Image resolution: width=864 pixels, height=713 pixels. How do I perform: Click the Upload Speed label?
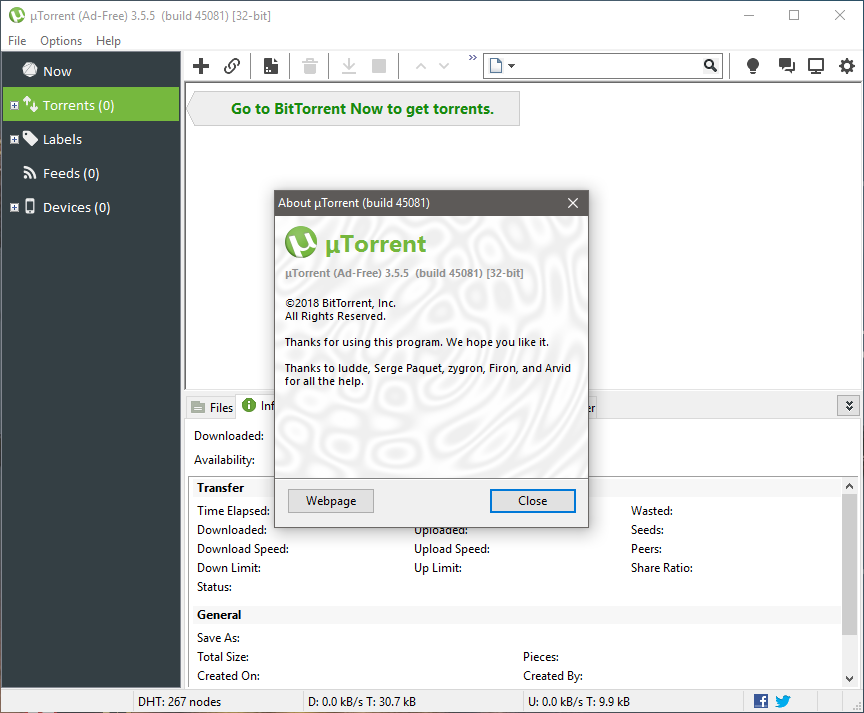coord(452,549)
